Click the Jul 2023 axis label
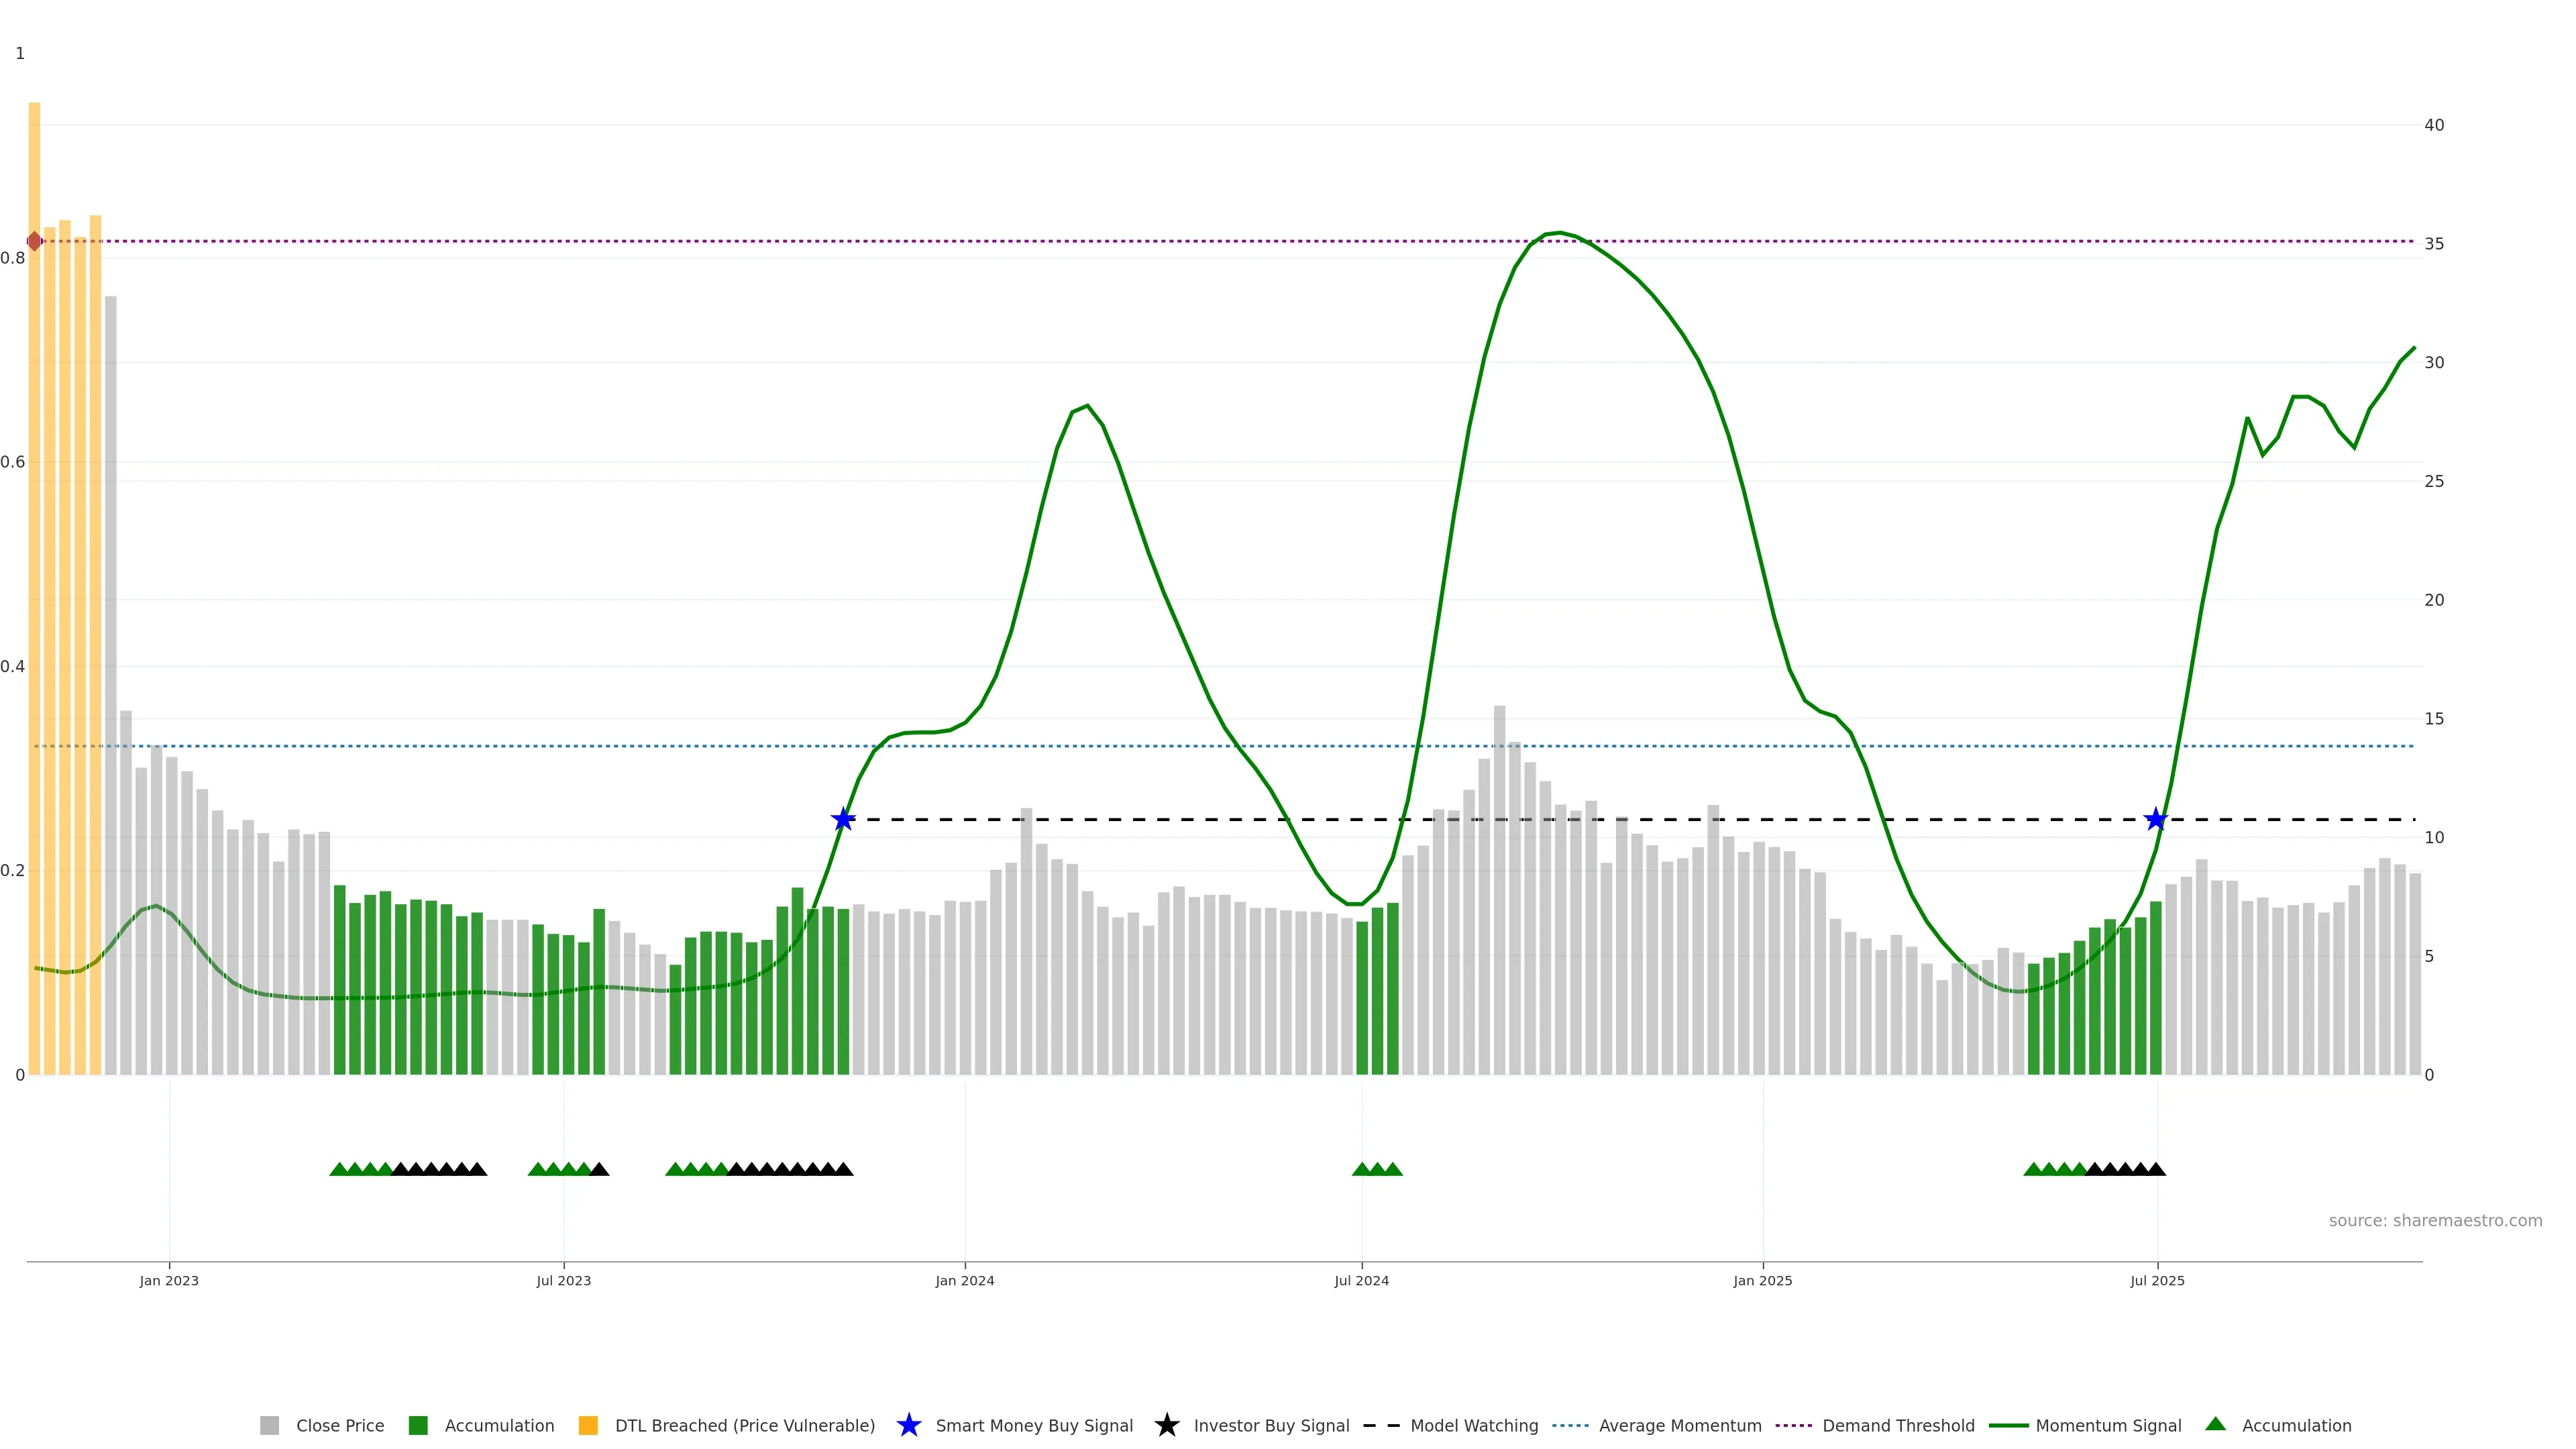2576x1449 pixels. (x=563, y=1281)
